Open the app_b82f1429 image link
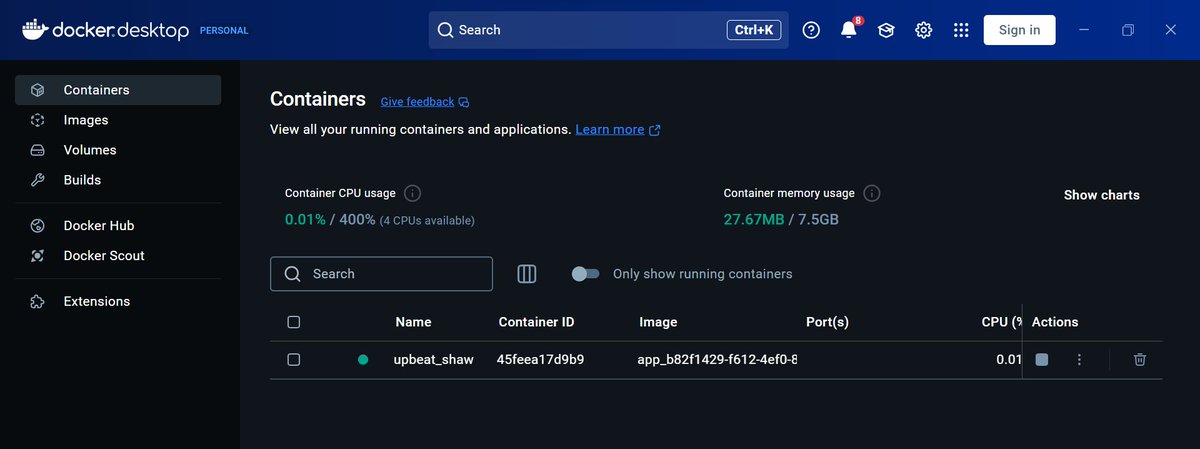This screenshot has width=1200, height=449. coord(717,359)
